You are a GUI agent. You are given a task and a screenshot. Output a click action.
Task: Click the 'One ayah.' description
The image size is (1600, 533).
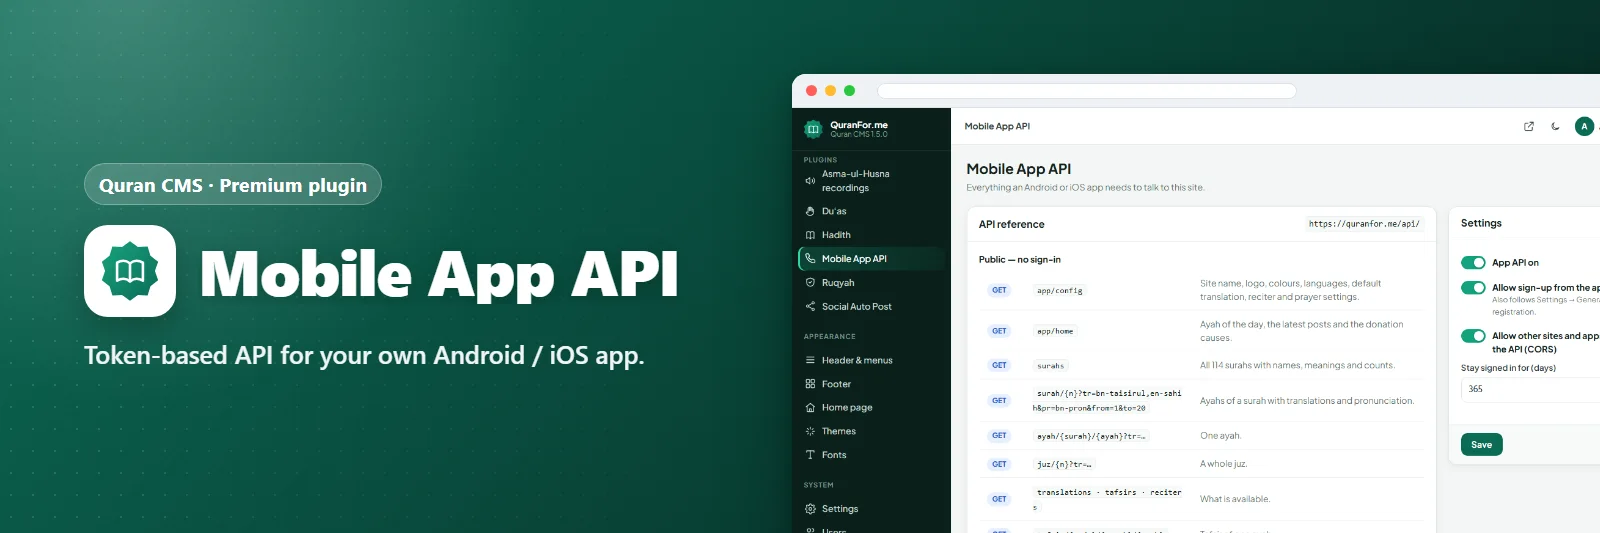pos(1220,436)
